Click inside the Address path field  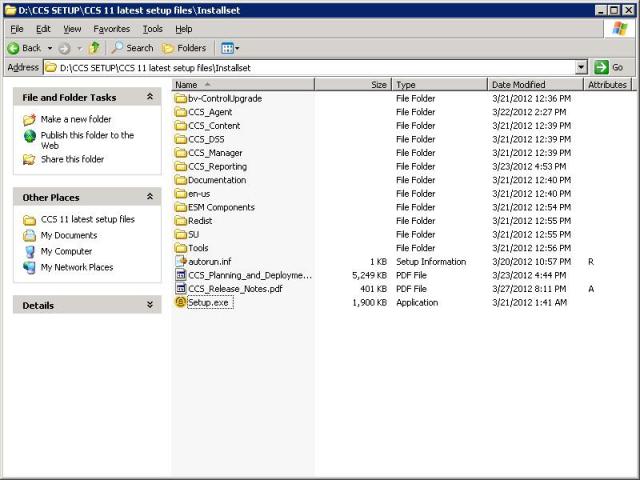pos(309,67)
